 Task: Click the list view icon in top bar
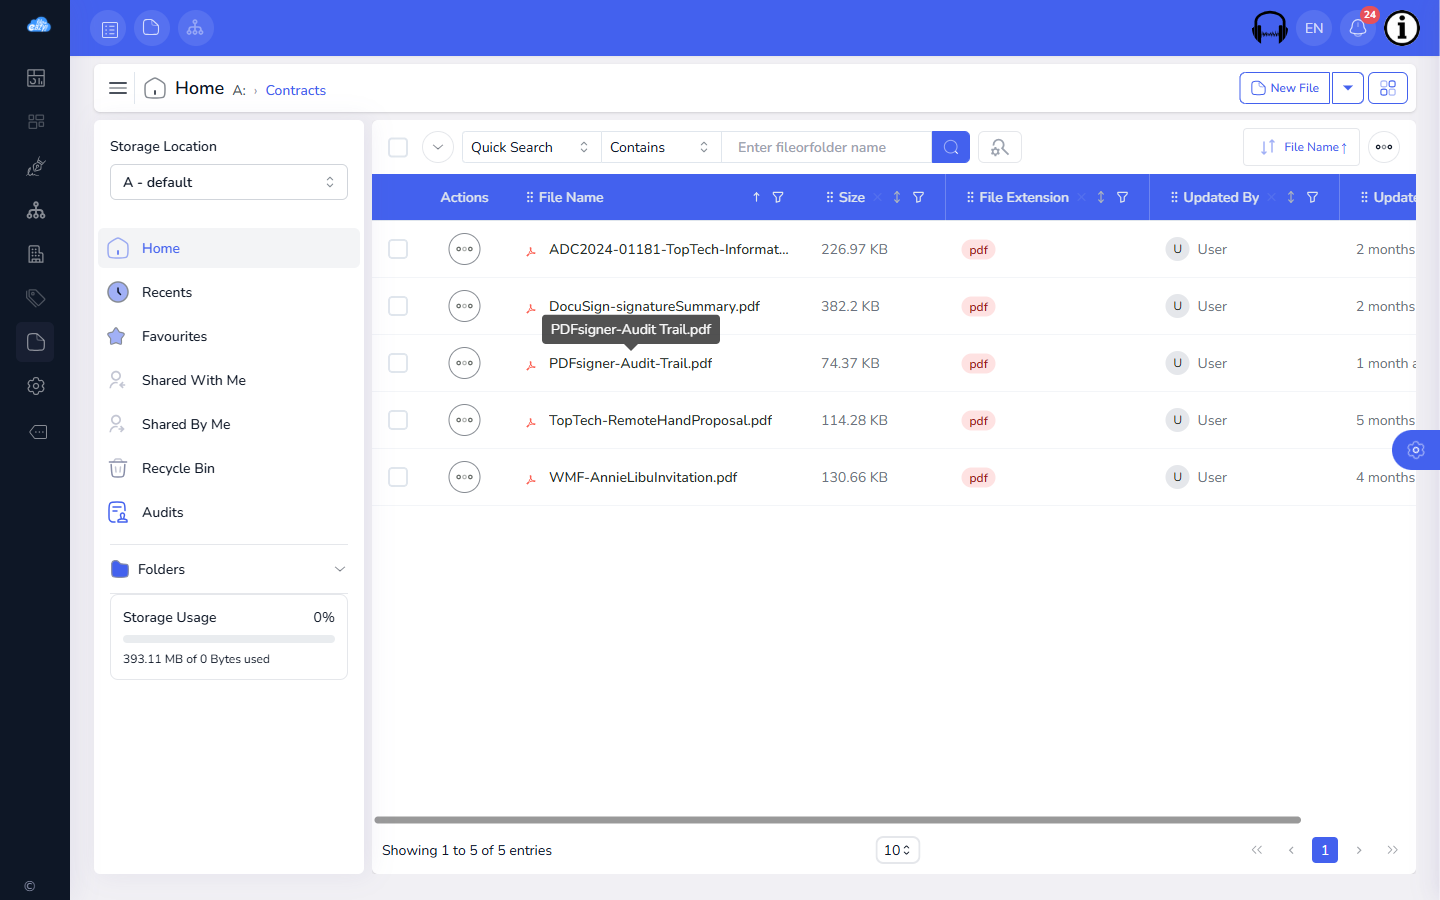[108, 28]
